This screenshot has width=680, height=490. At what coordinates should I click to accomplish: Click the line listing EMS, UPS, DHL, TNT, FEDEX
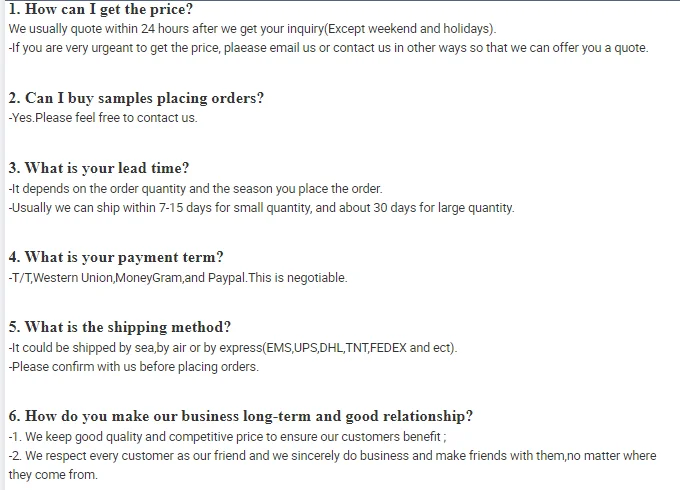pos(233,348)
